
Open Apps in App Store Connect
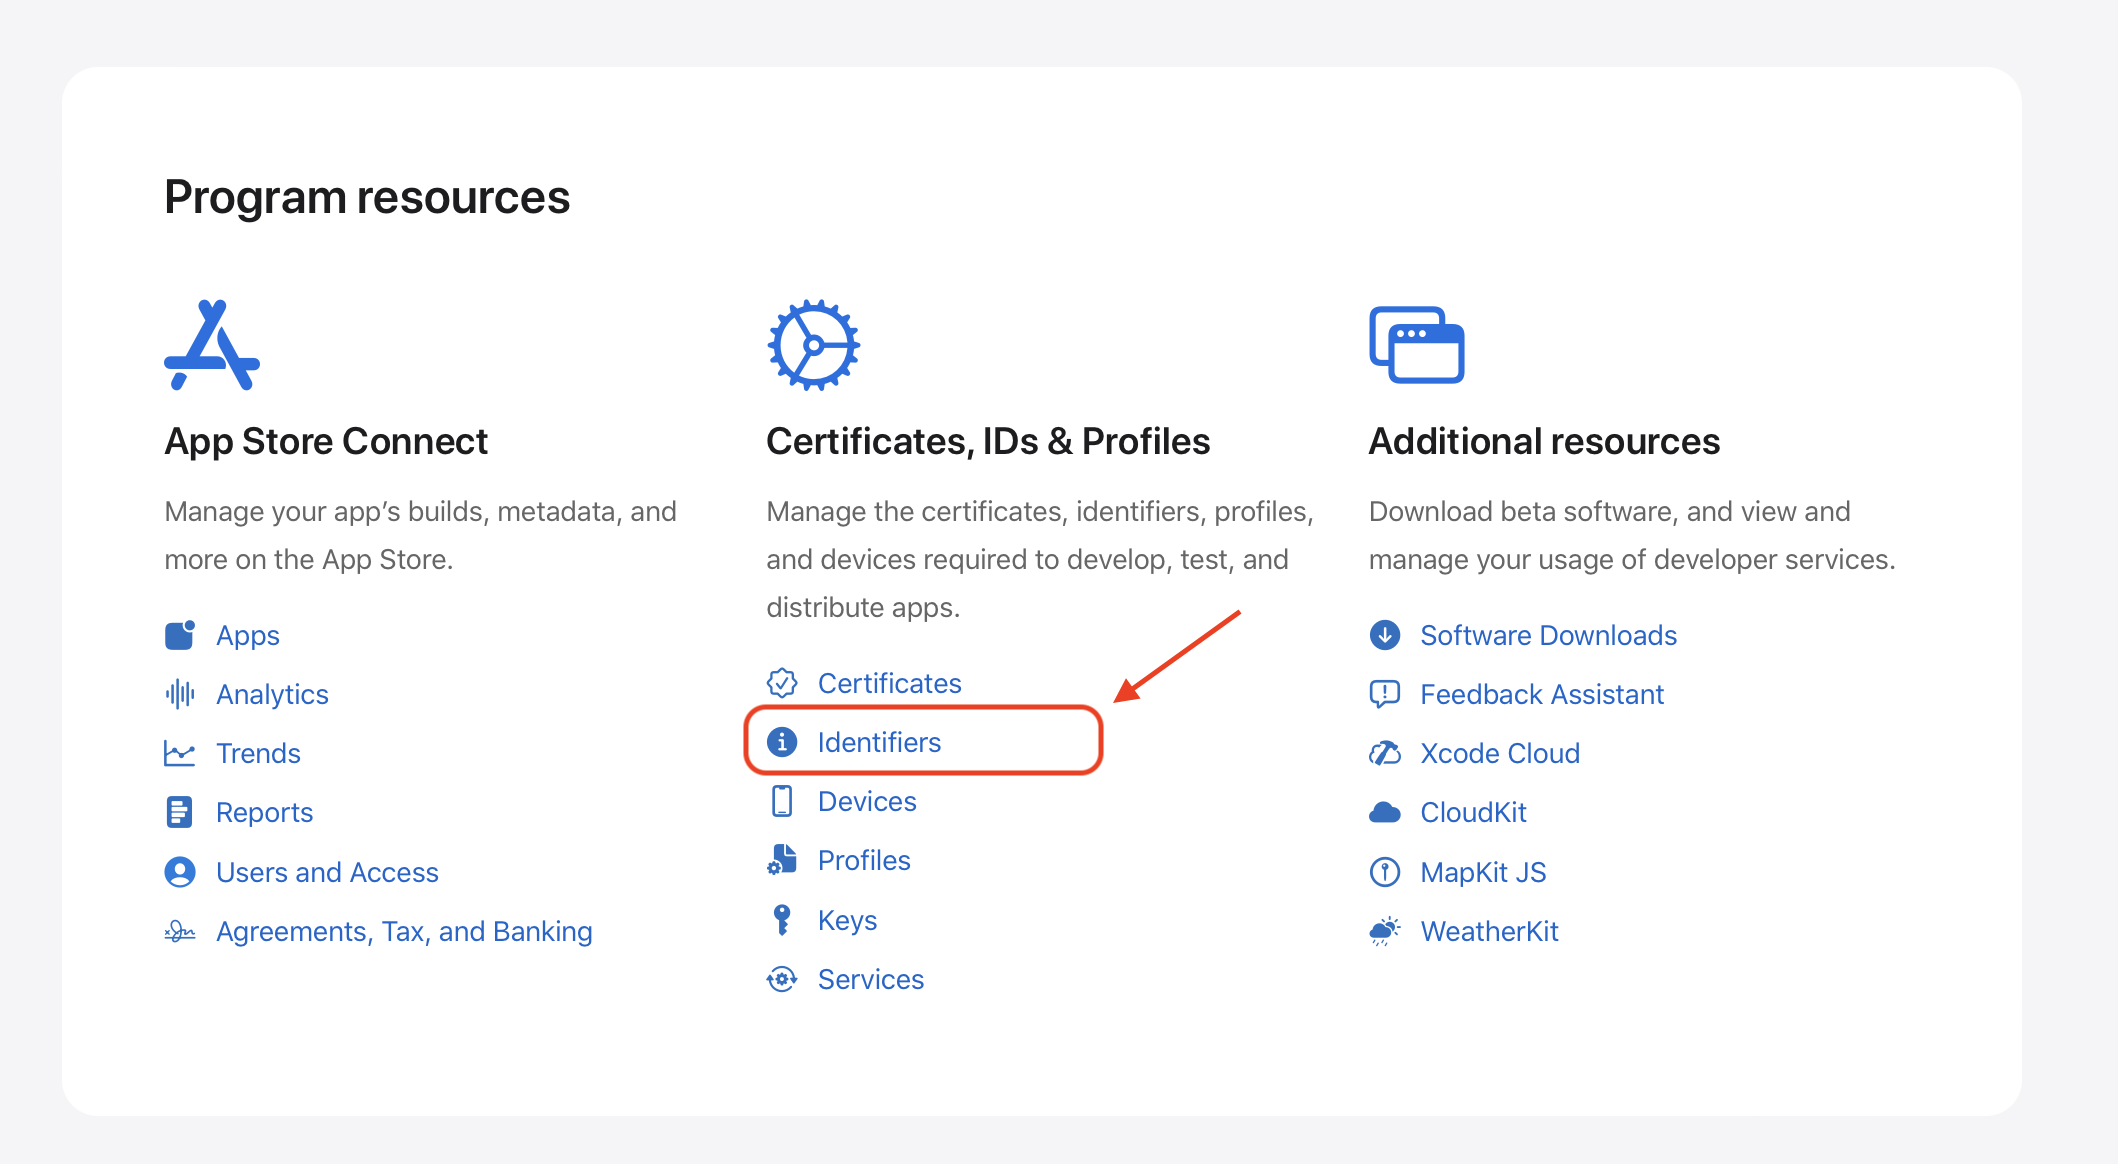point(247,635)
